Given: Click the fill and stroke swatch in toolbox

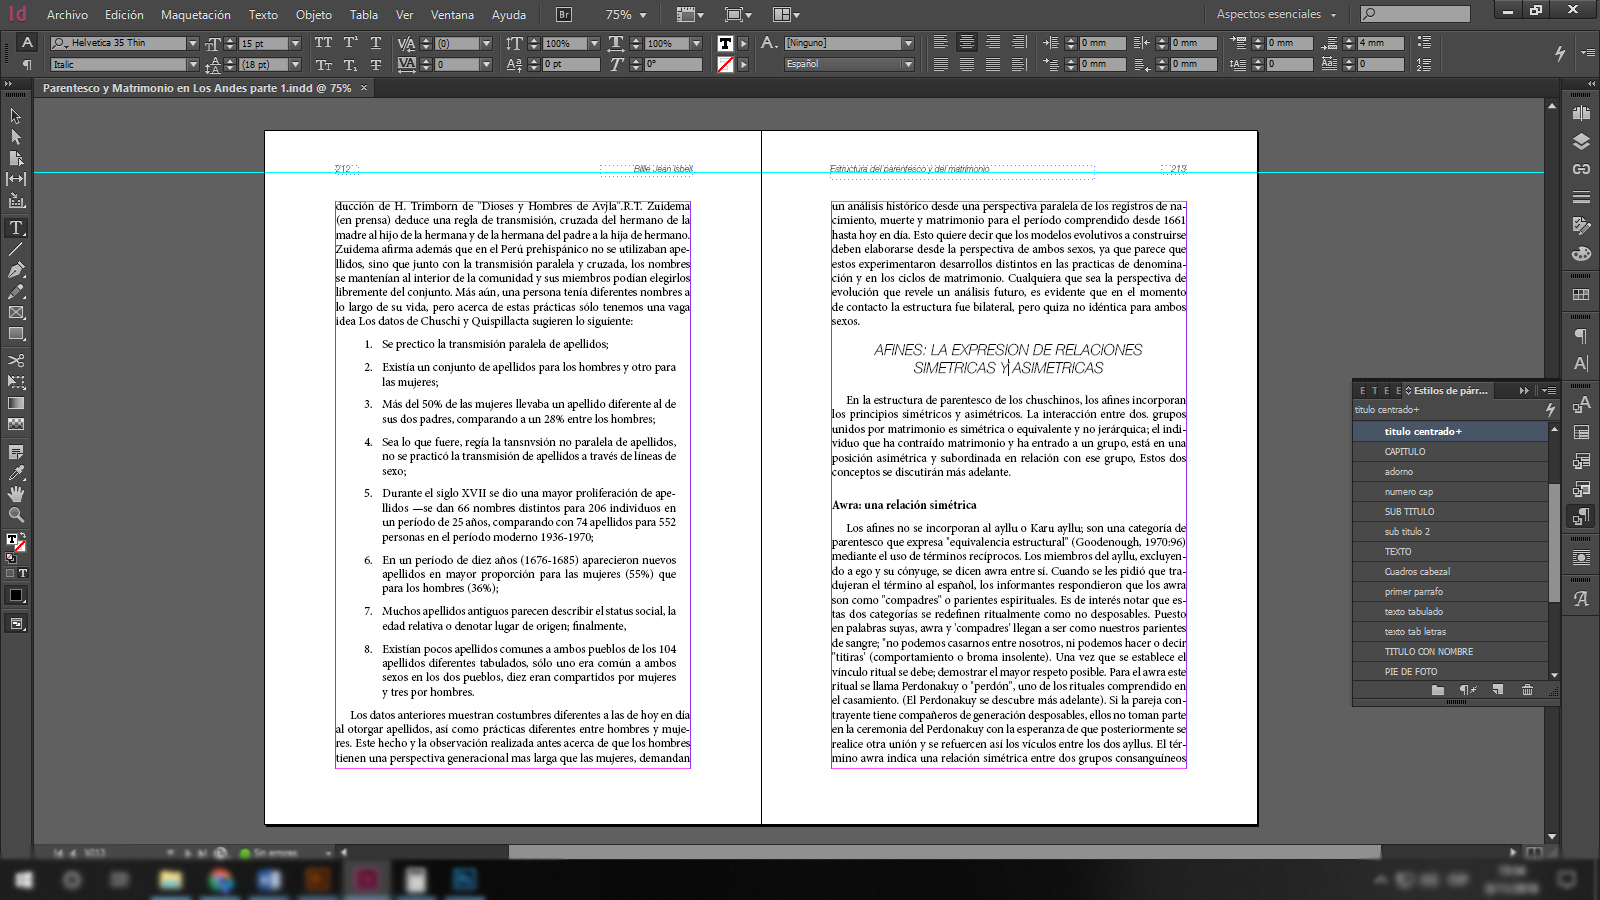Looking at the screenshot, I should pyautogui.click(x=16, y=542).
